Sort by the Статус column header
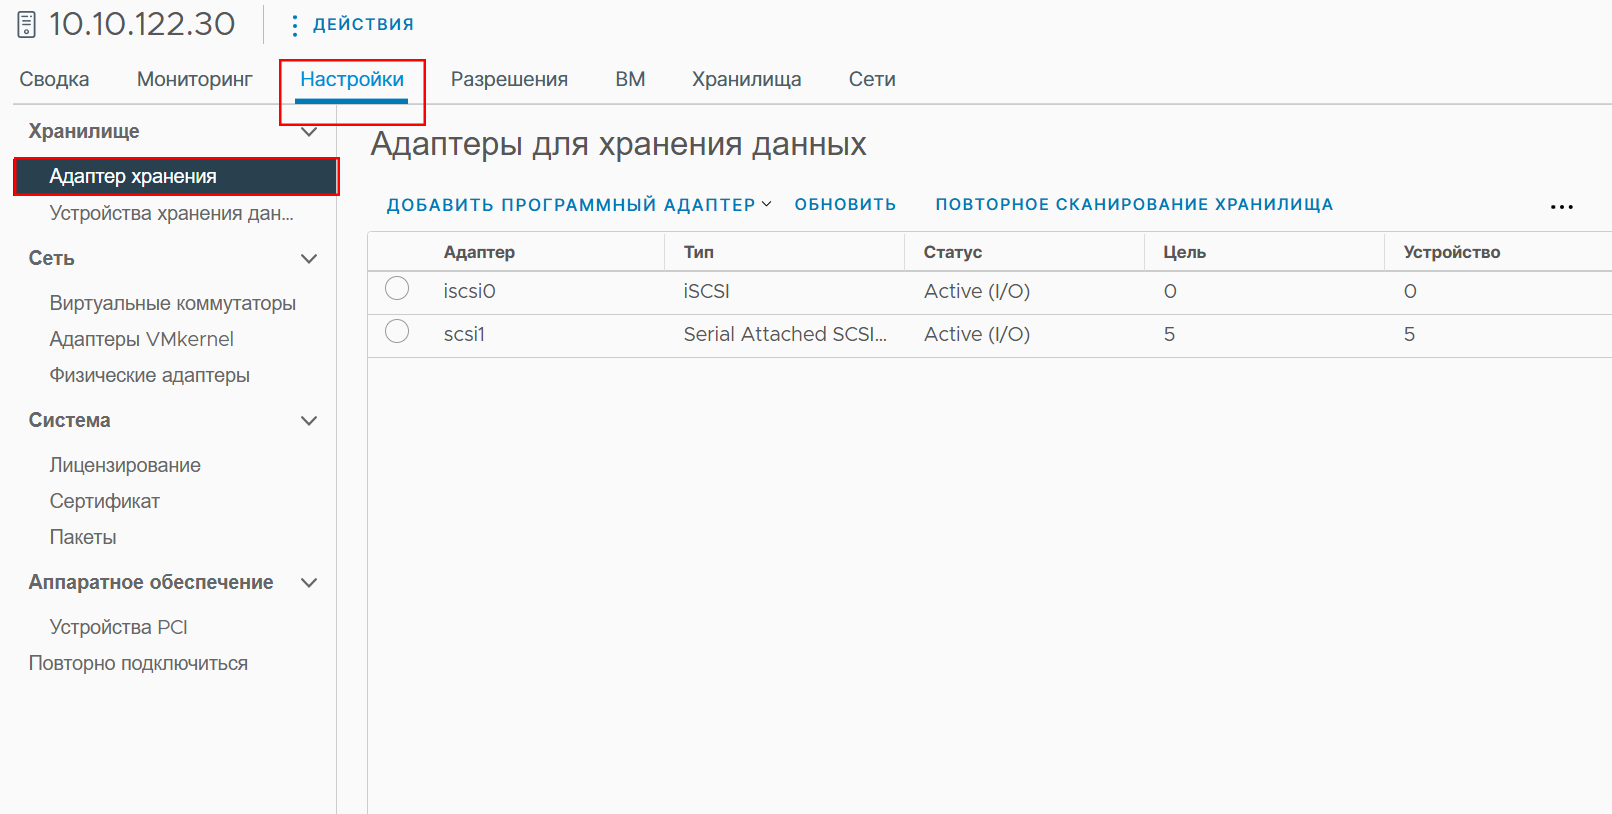The height and width of the screenshot is (814, 1612). click(x=953, y=252)
